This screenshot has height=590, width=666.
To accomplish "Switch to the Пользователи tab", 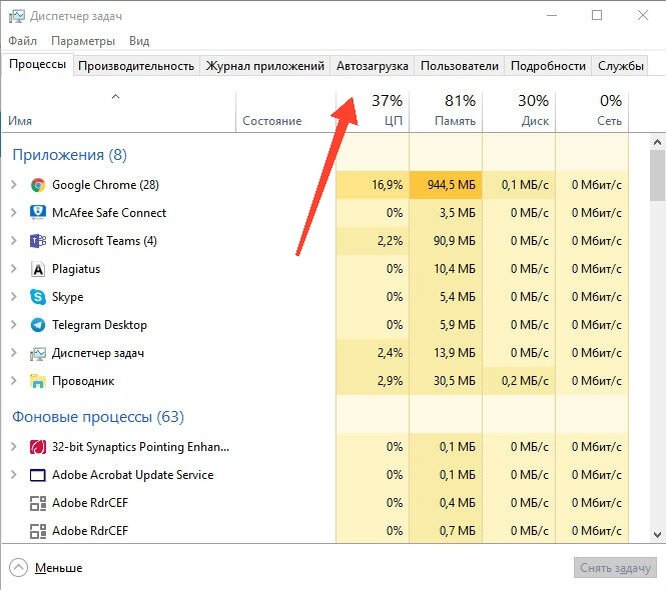I will tap(459, 66).
